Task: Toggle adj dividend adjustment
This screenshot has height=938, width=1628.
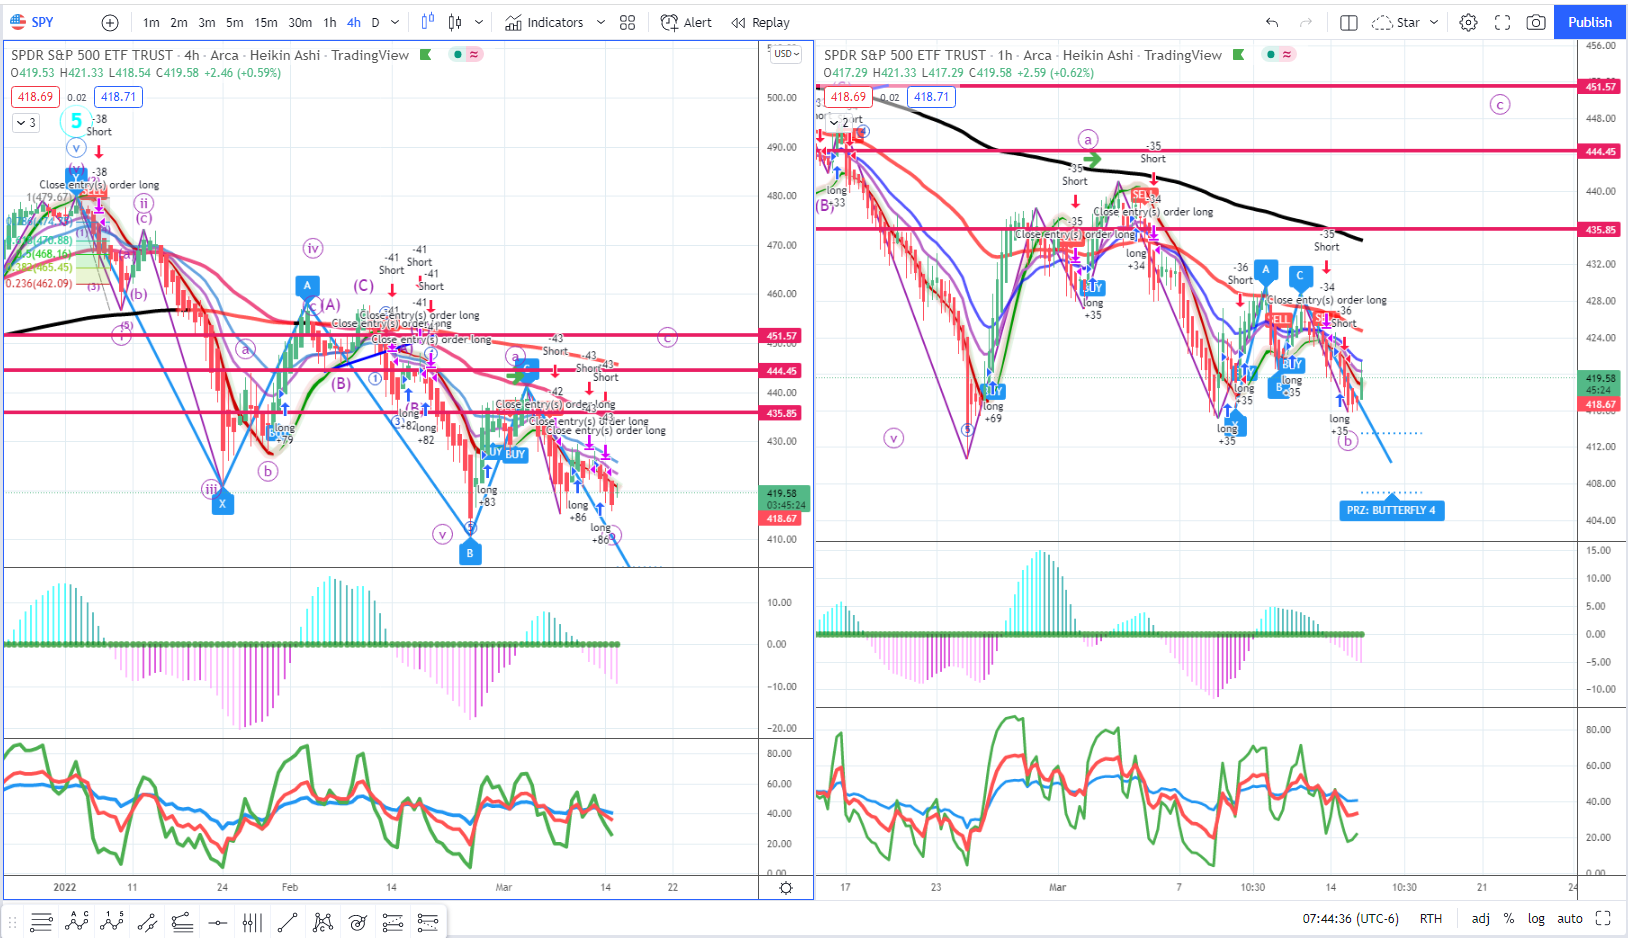Action: pos(1481,918)
